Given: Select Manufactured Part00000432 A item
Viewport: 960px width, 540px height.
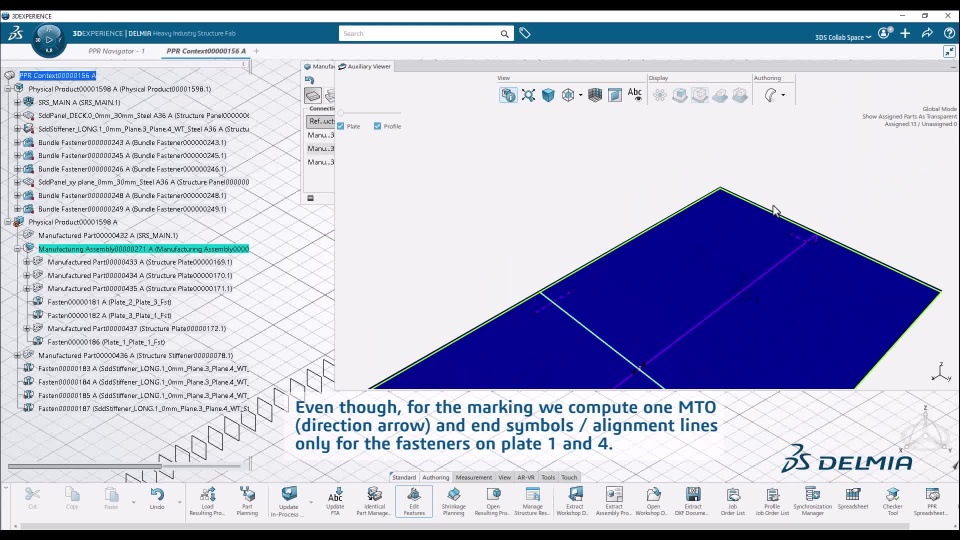Looking at the screenshot, I should (x=108, y=235).
